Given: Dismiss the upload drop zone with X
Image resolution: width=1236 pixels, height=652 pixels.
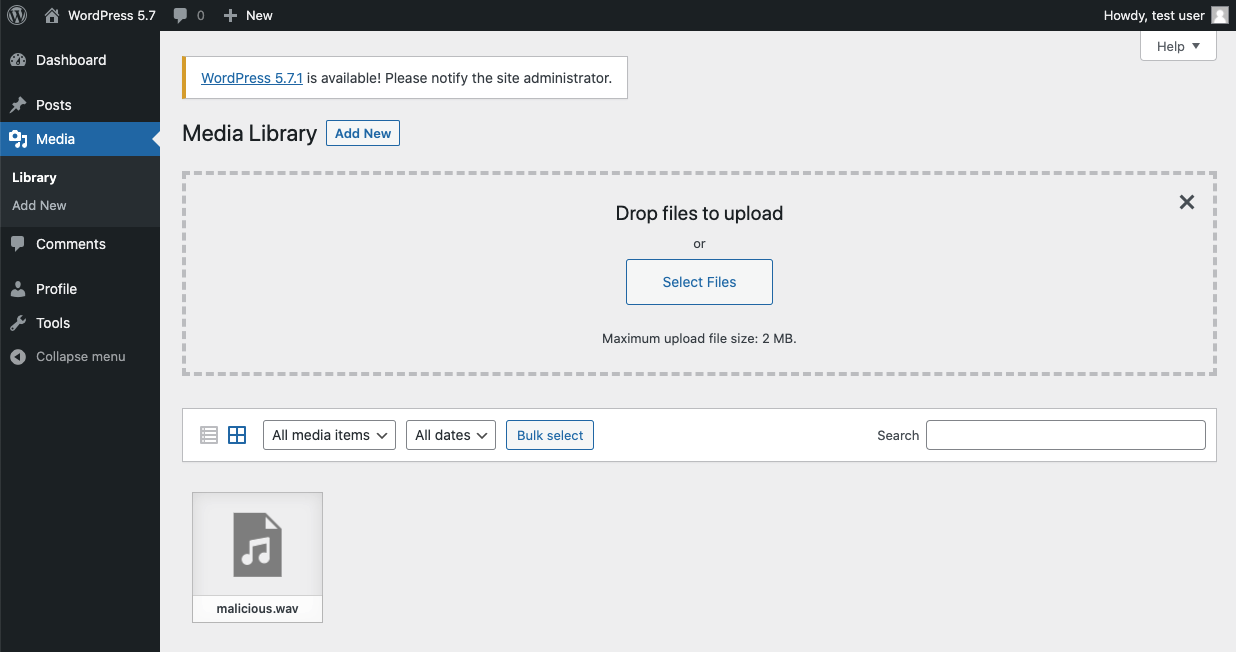Looking at the screenshot, I should 1187,202.
